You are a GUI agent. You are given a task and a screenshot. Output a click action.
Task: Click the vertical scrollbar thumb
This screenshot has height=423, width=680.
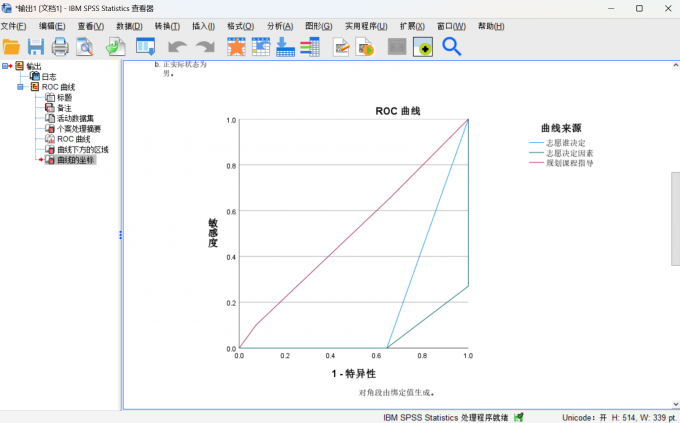[676, 218]
